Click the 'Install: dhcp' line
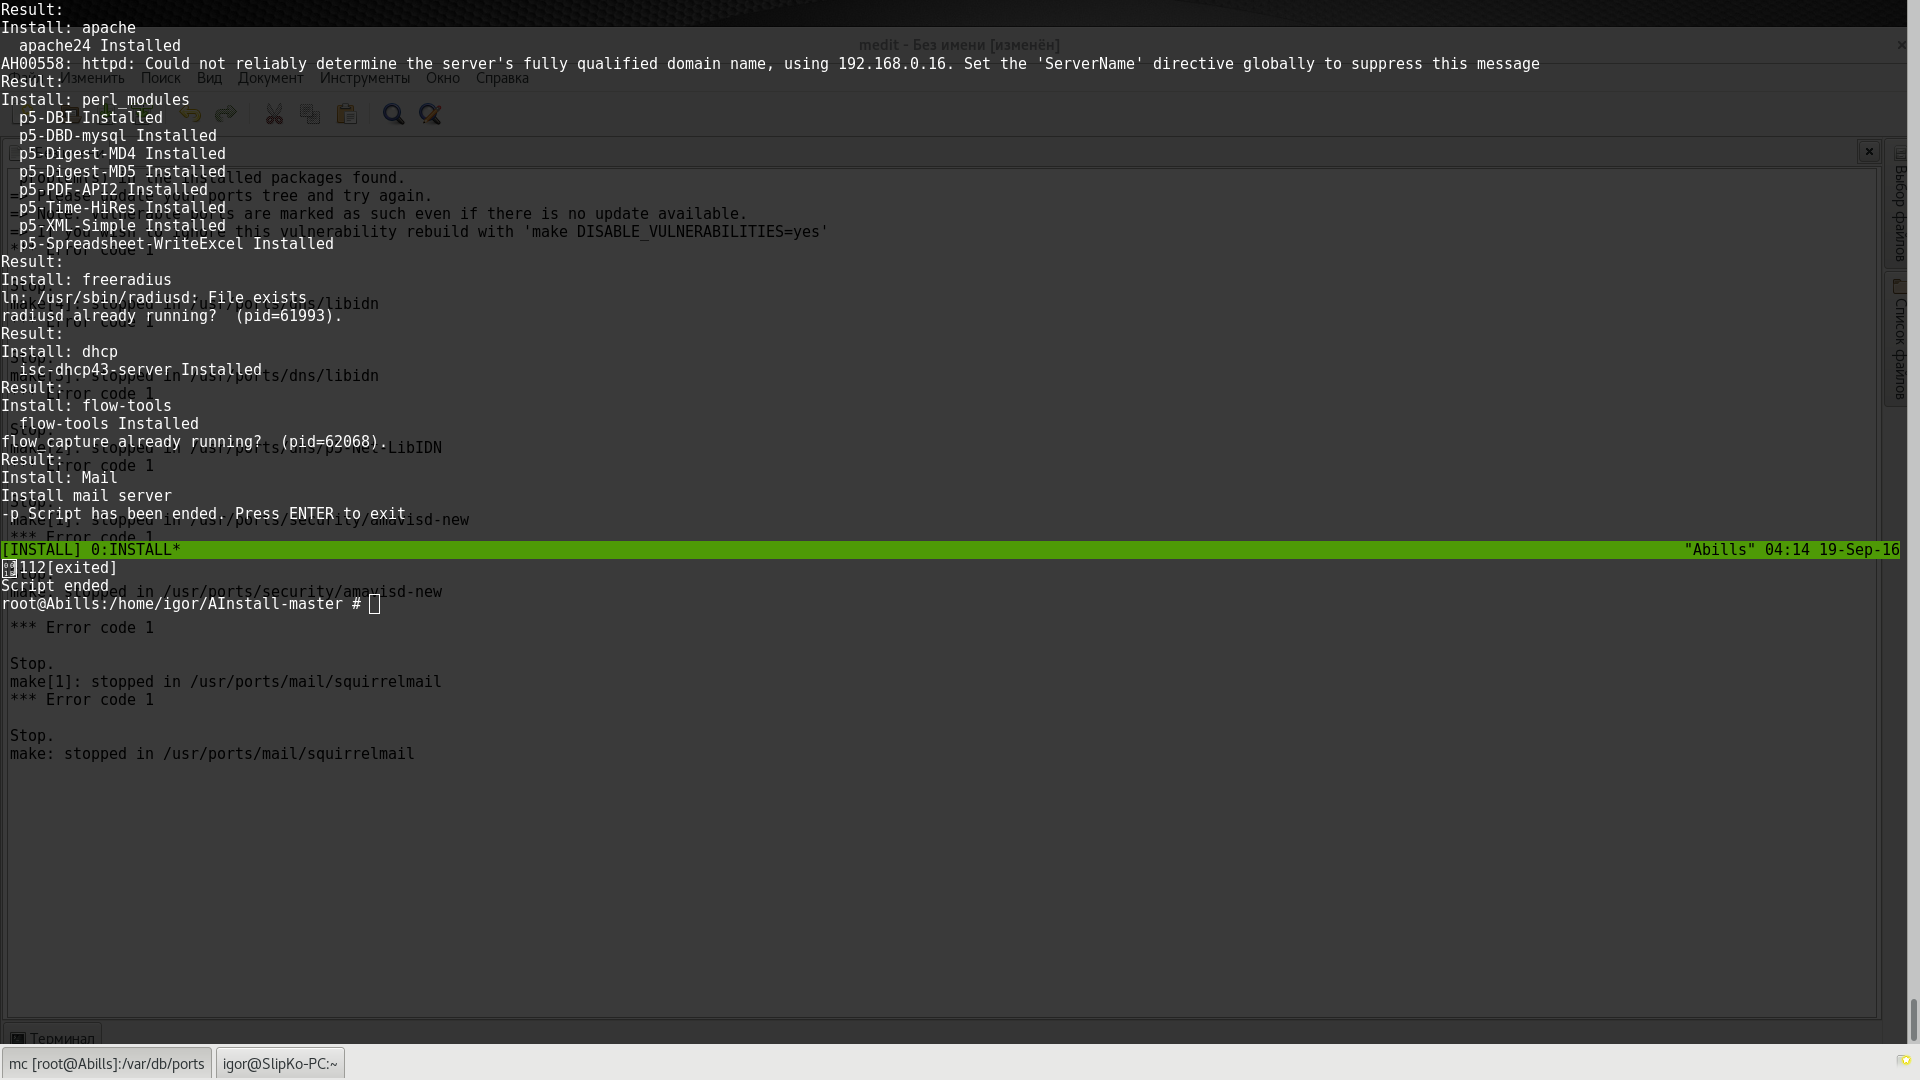The height and width of the screenshot is (1080, 1920). pyautogui.click(x=59, y=352)
